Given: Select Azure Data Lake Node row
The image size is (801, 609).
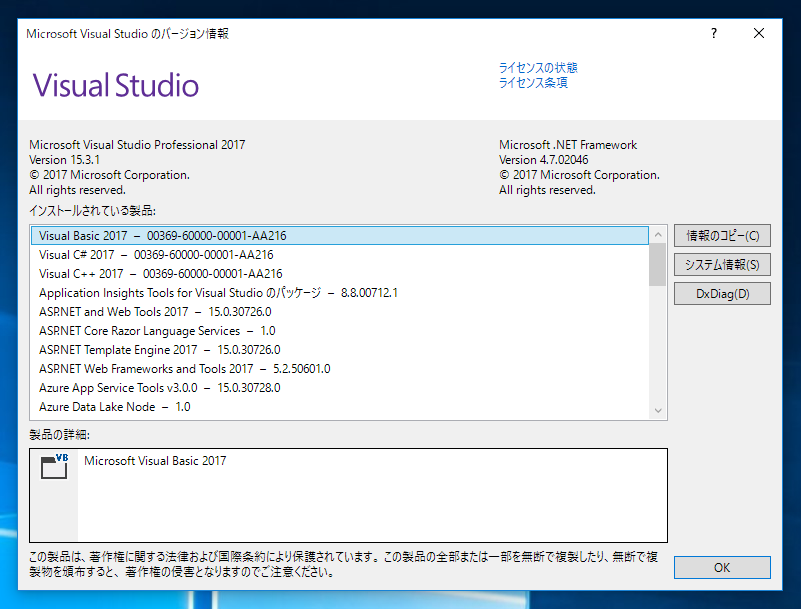Looking at the screenshot, I should point(340,407).
